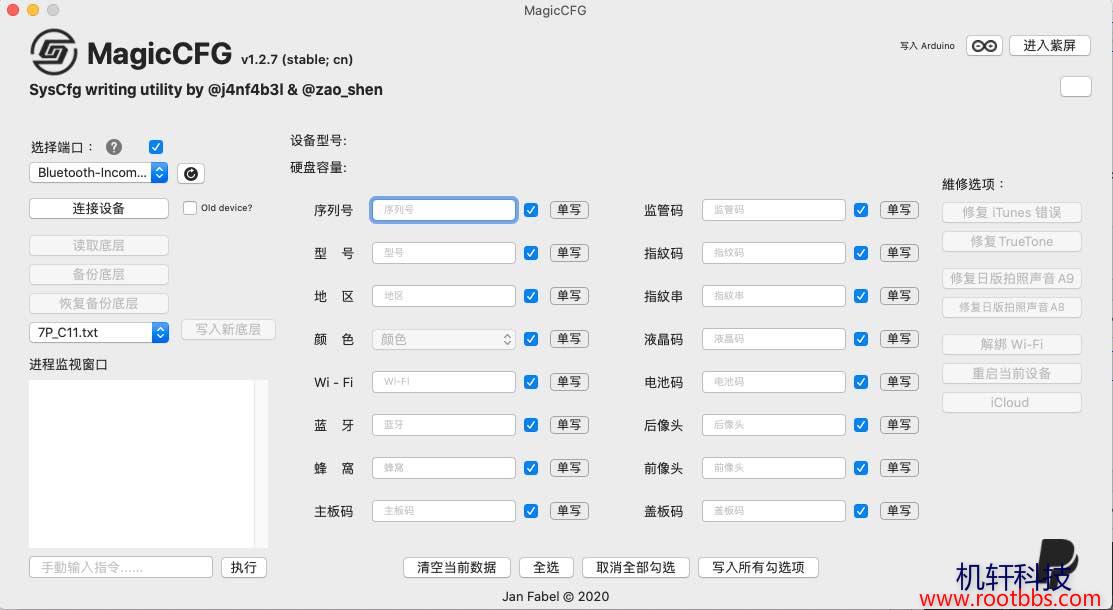
Task: Click inside the 进程监视窗口 log area
Action: [x=148, y=464]
